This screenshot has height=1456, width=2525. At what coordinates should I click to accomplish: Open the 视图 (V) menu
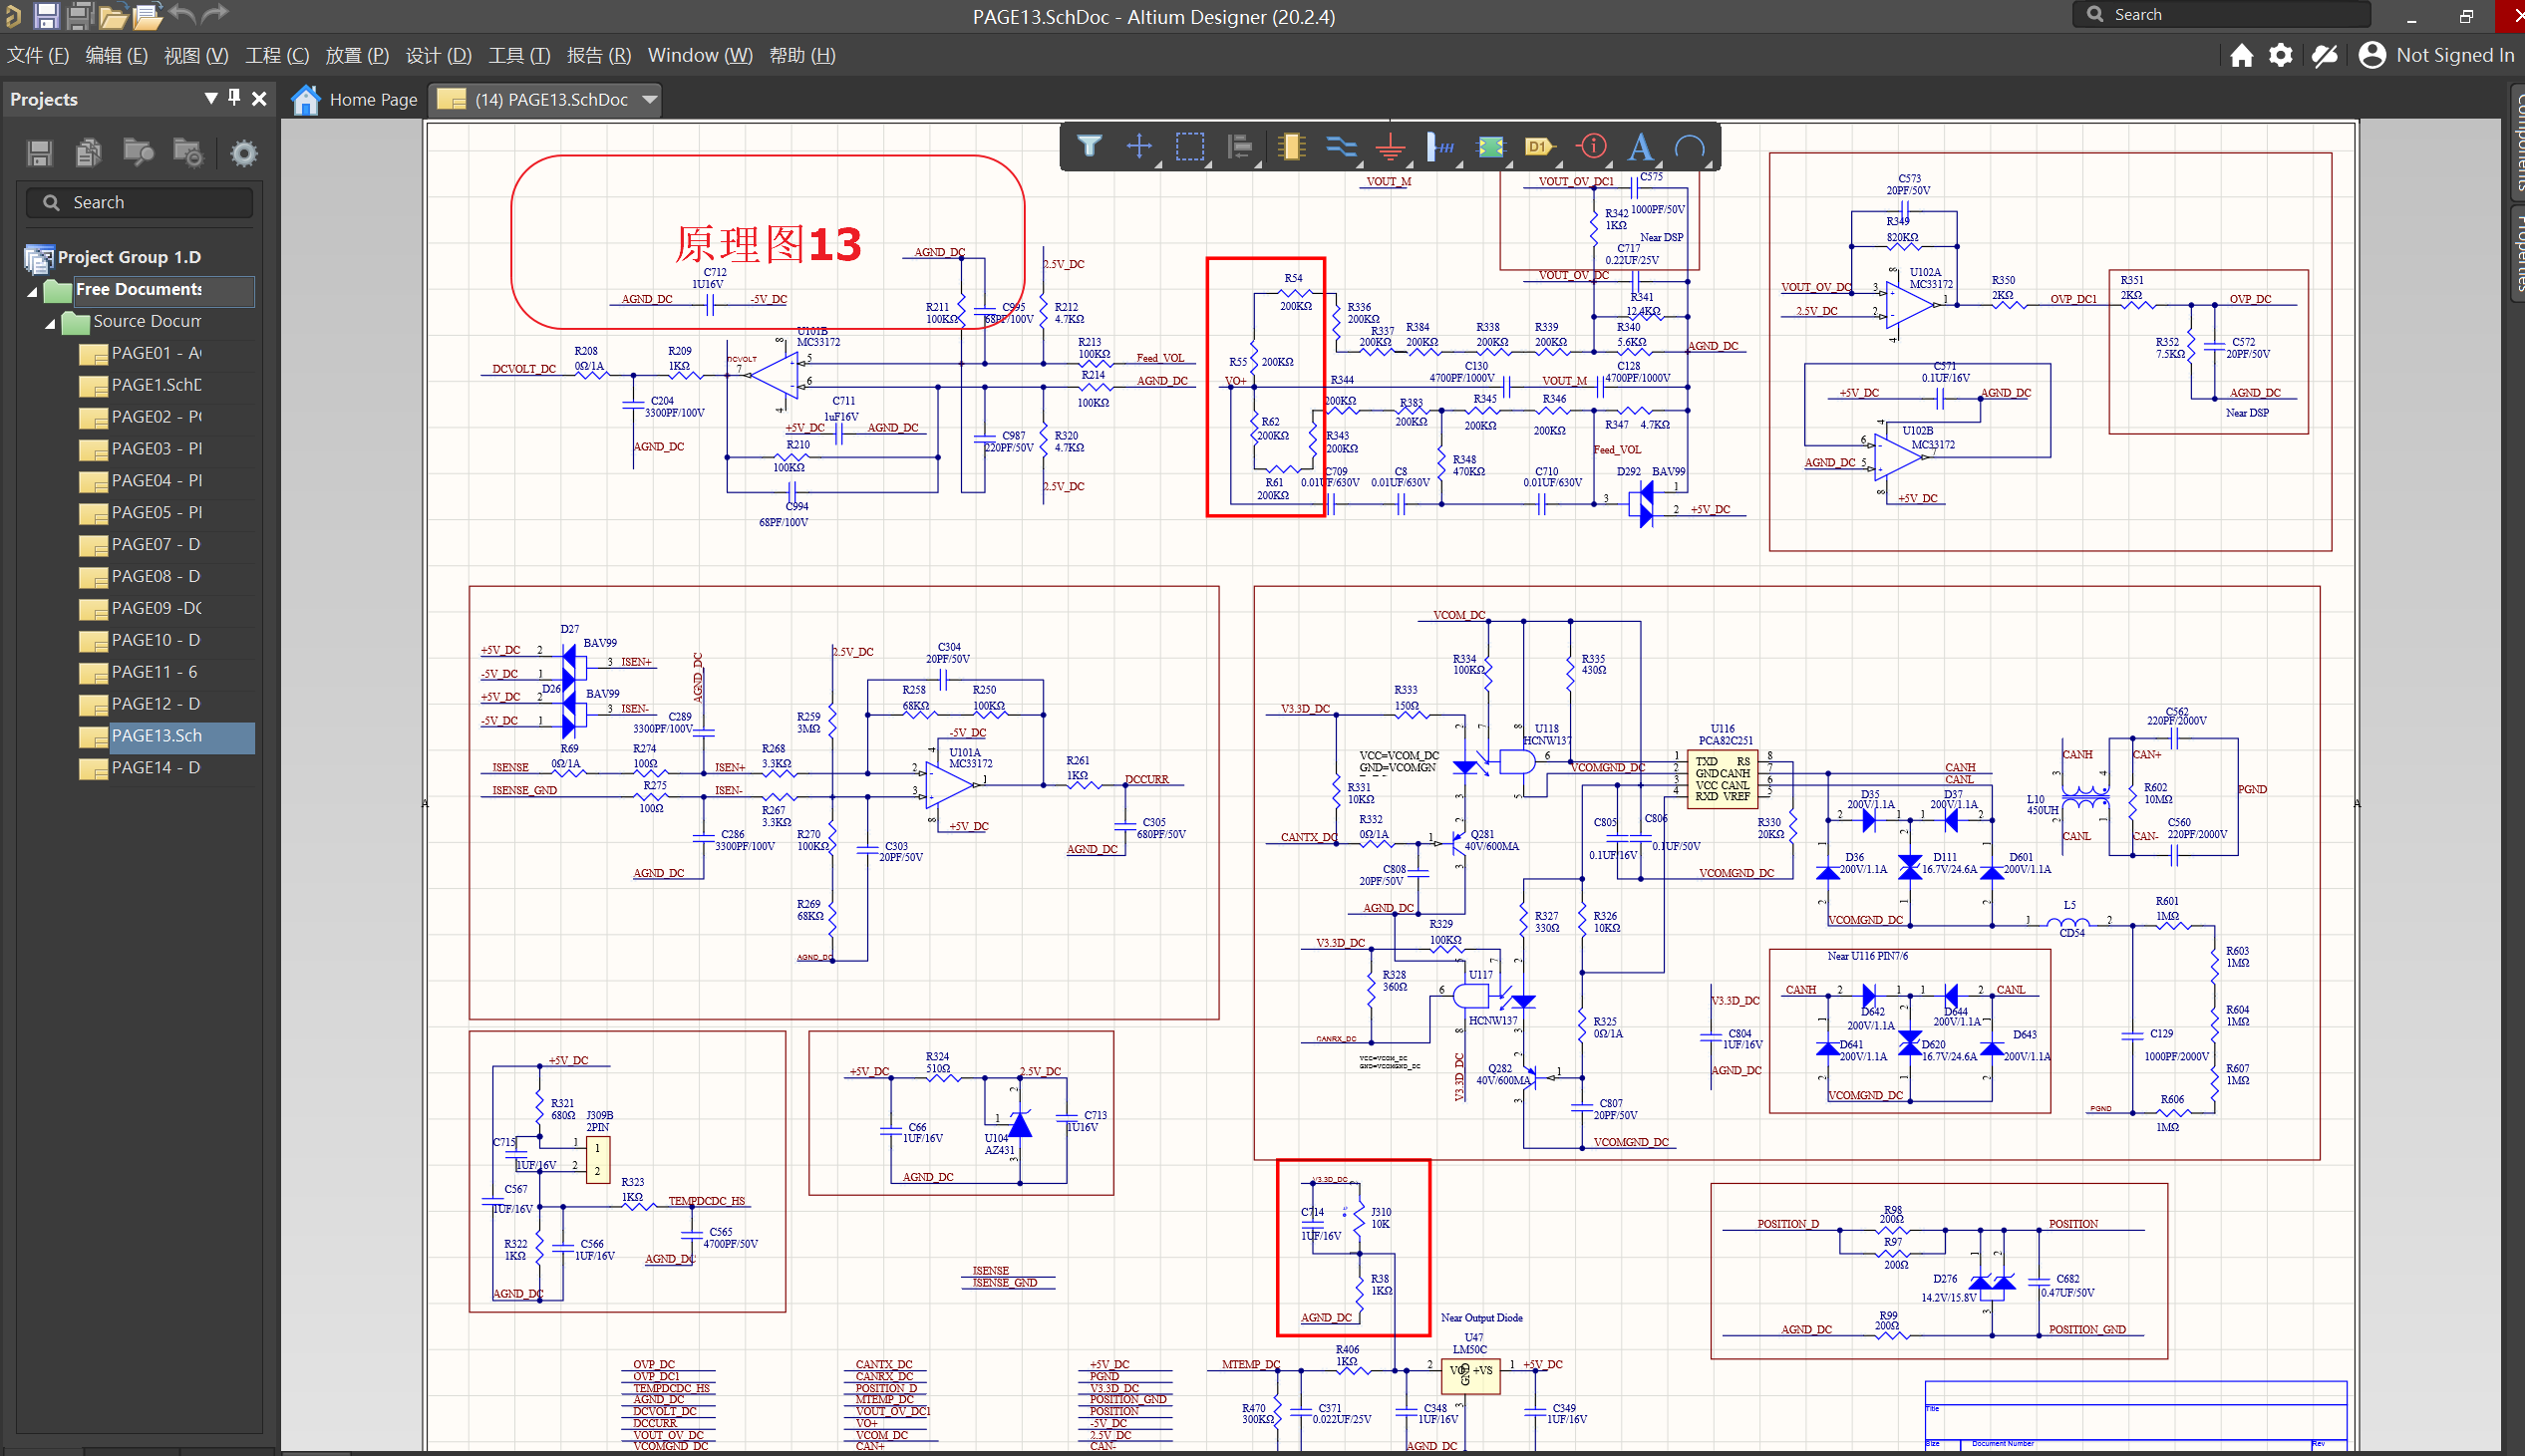click(196, 55)
